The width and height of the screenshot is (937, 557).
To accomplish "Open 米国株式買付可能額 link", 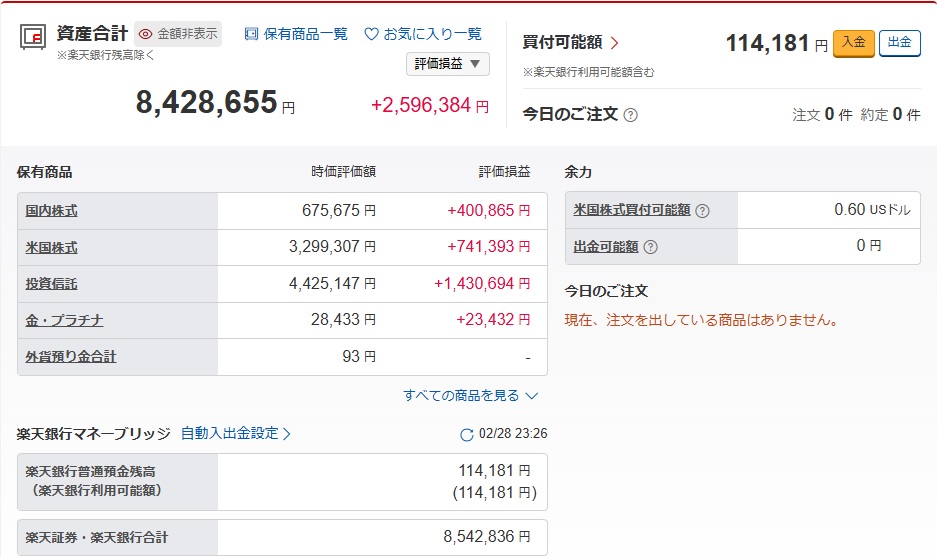I will pos(632,210).
